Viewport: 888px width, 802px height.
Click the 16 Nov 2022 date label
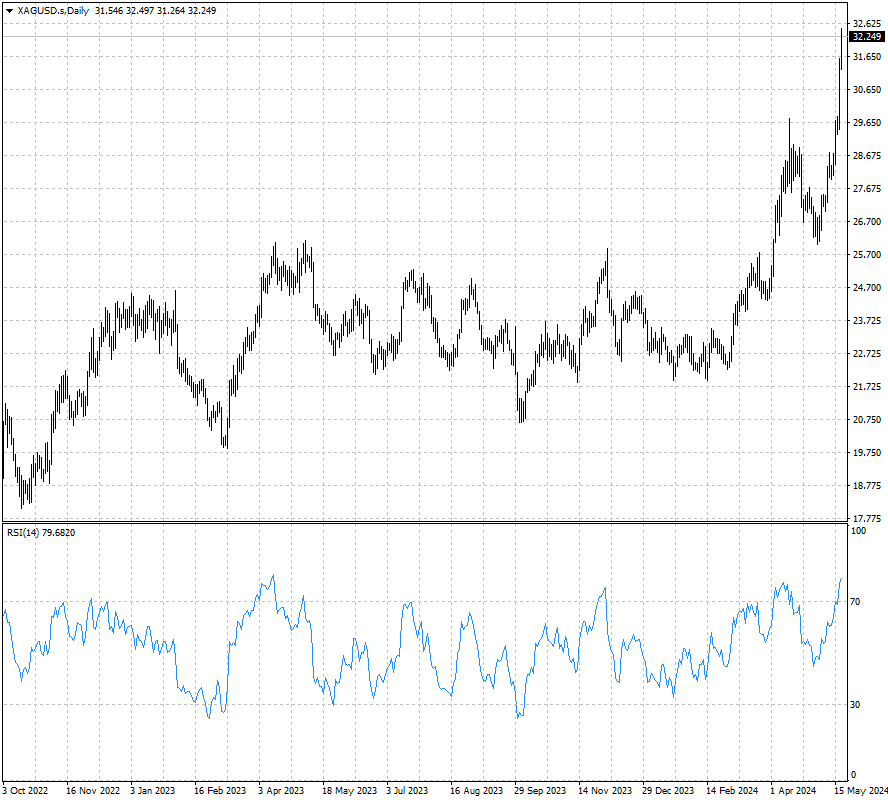[x=93, y=790]
